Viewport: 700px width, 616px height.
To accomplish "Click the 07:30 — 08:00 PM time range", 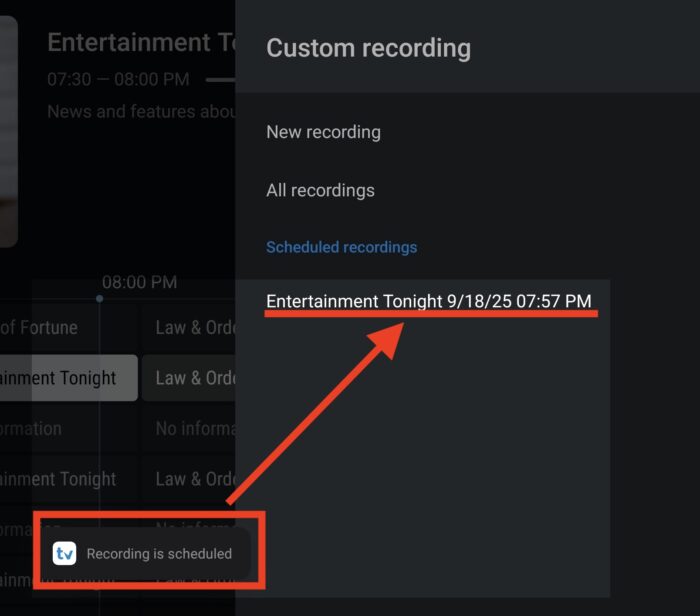I will [118, 79].
